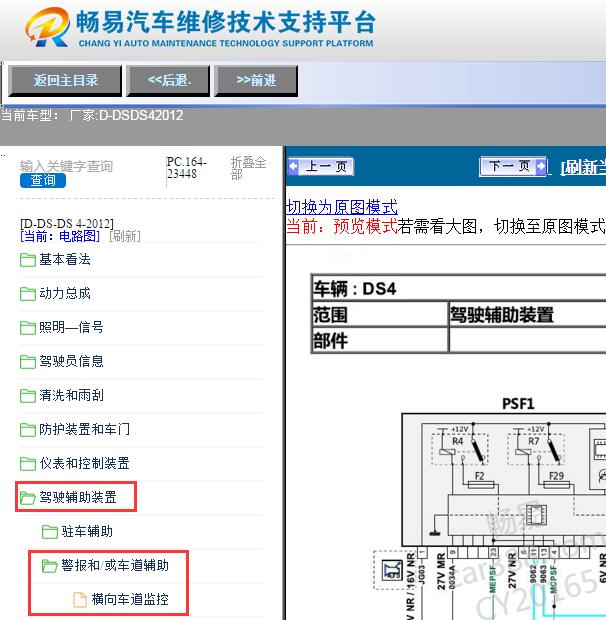
Task: Click the [D-DS-DS 4-2012] label
Action: tap(67, 223)
